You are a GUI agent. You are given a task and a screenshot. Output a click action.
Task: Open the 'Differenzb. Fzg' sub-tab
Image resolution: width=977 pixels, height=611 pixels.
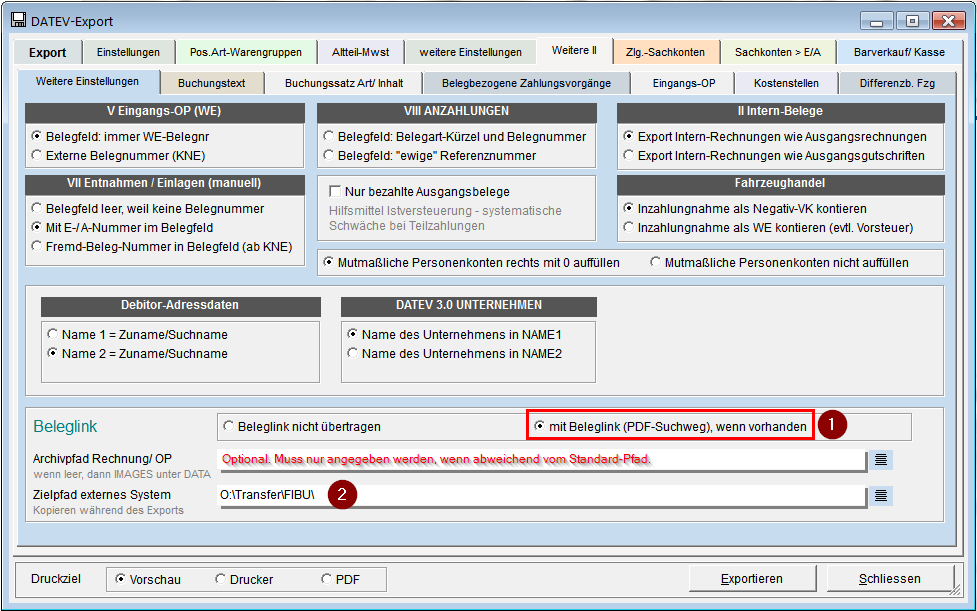pyautogui.click(x=897, y=83)
